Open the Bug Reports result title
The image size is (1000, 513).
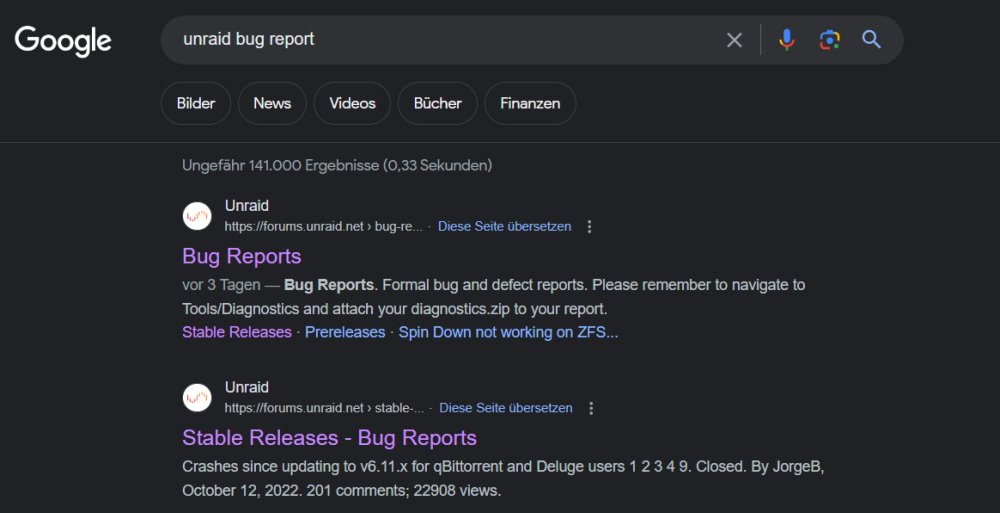click(242, 256)
